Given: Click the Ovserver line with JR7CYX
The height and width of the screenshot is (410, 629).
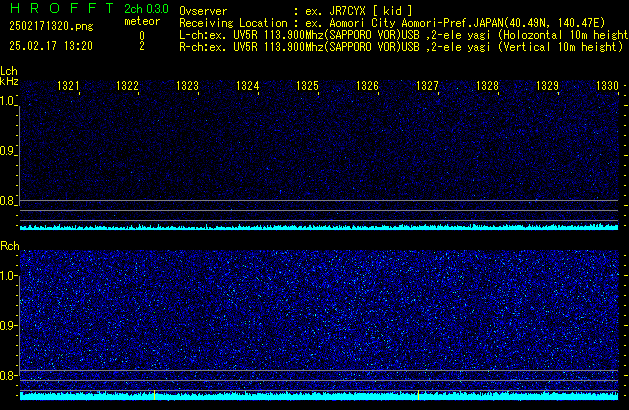Looking at the screenshot, I should tap(296, 11).
